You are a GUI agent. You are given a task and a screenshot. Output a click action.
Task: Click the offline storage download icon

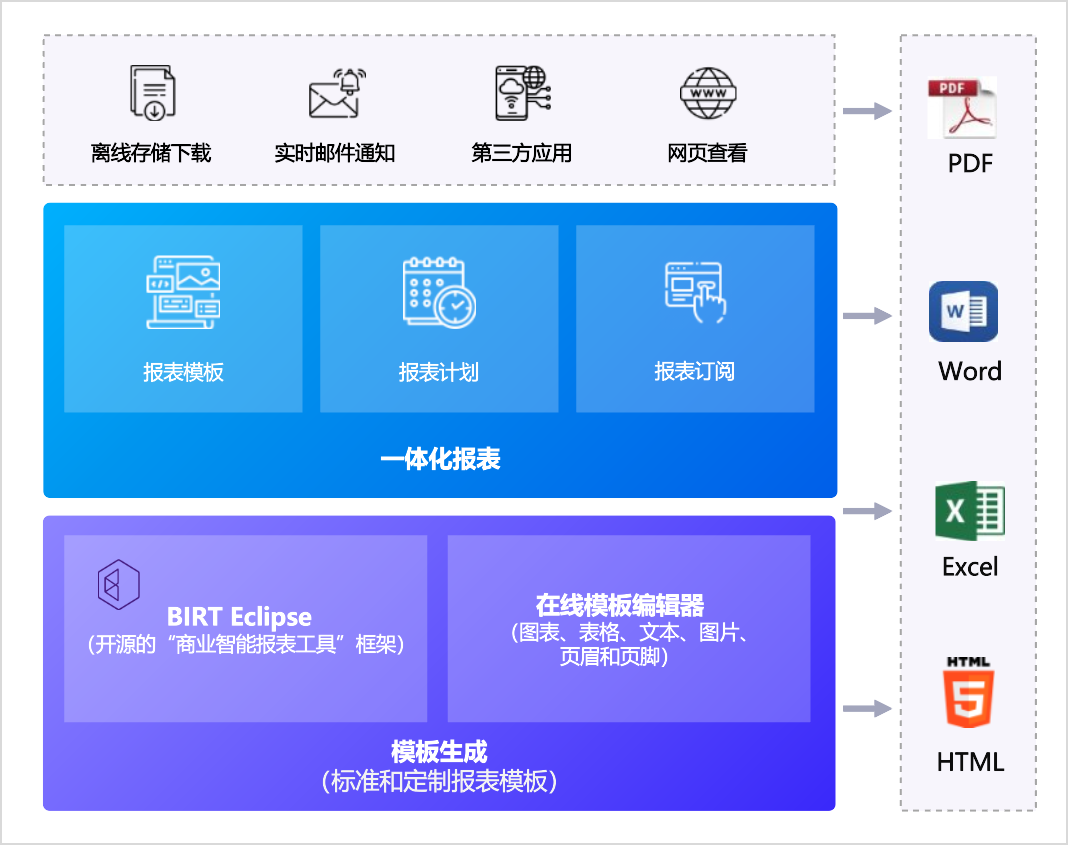[153, 94]
